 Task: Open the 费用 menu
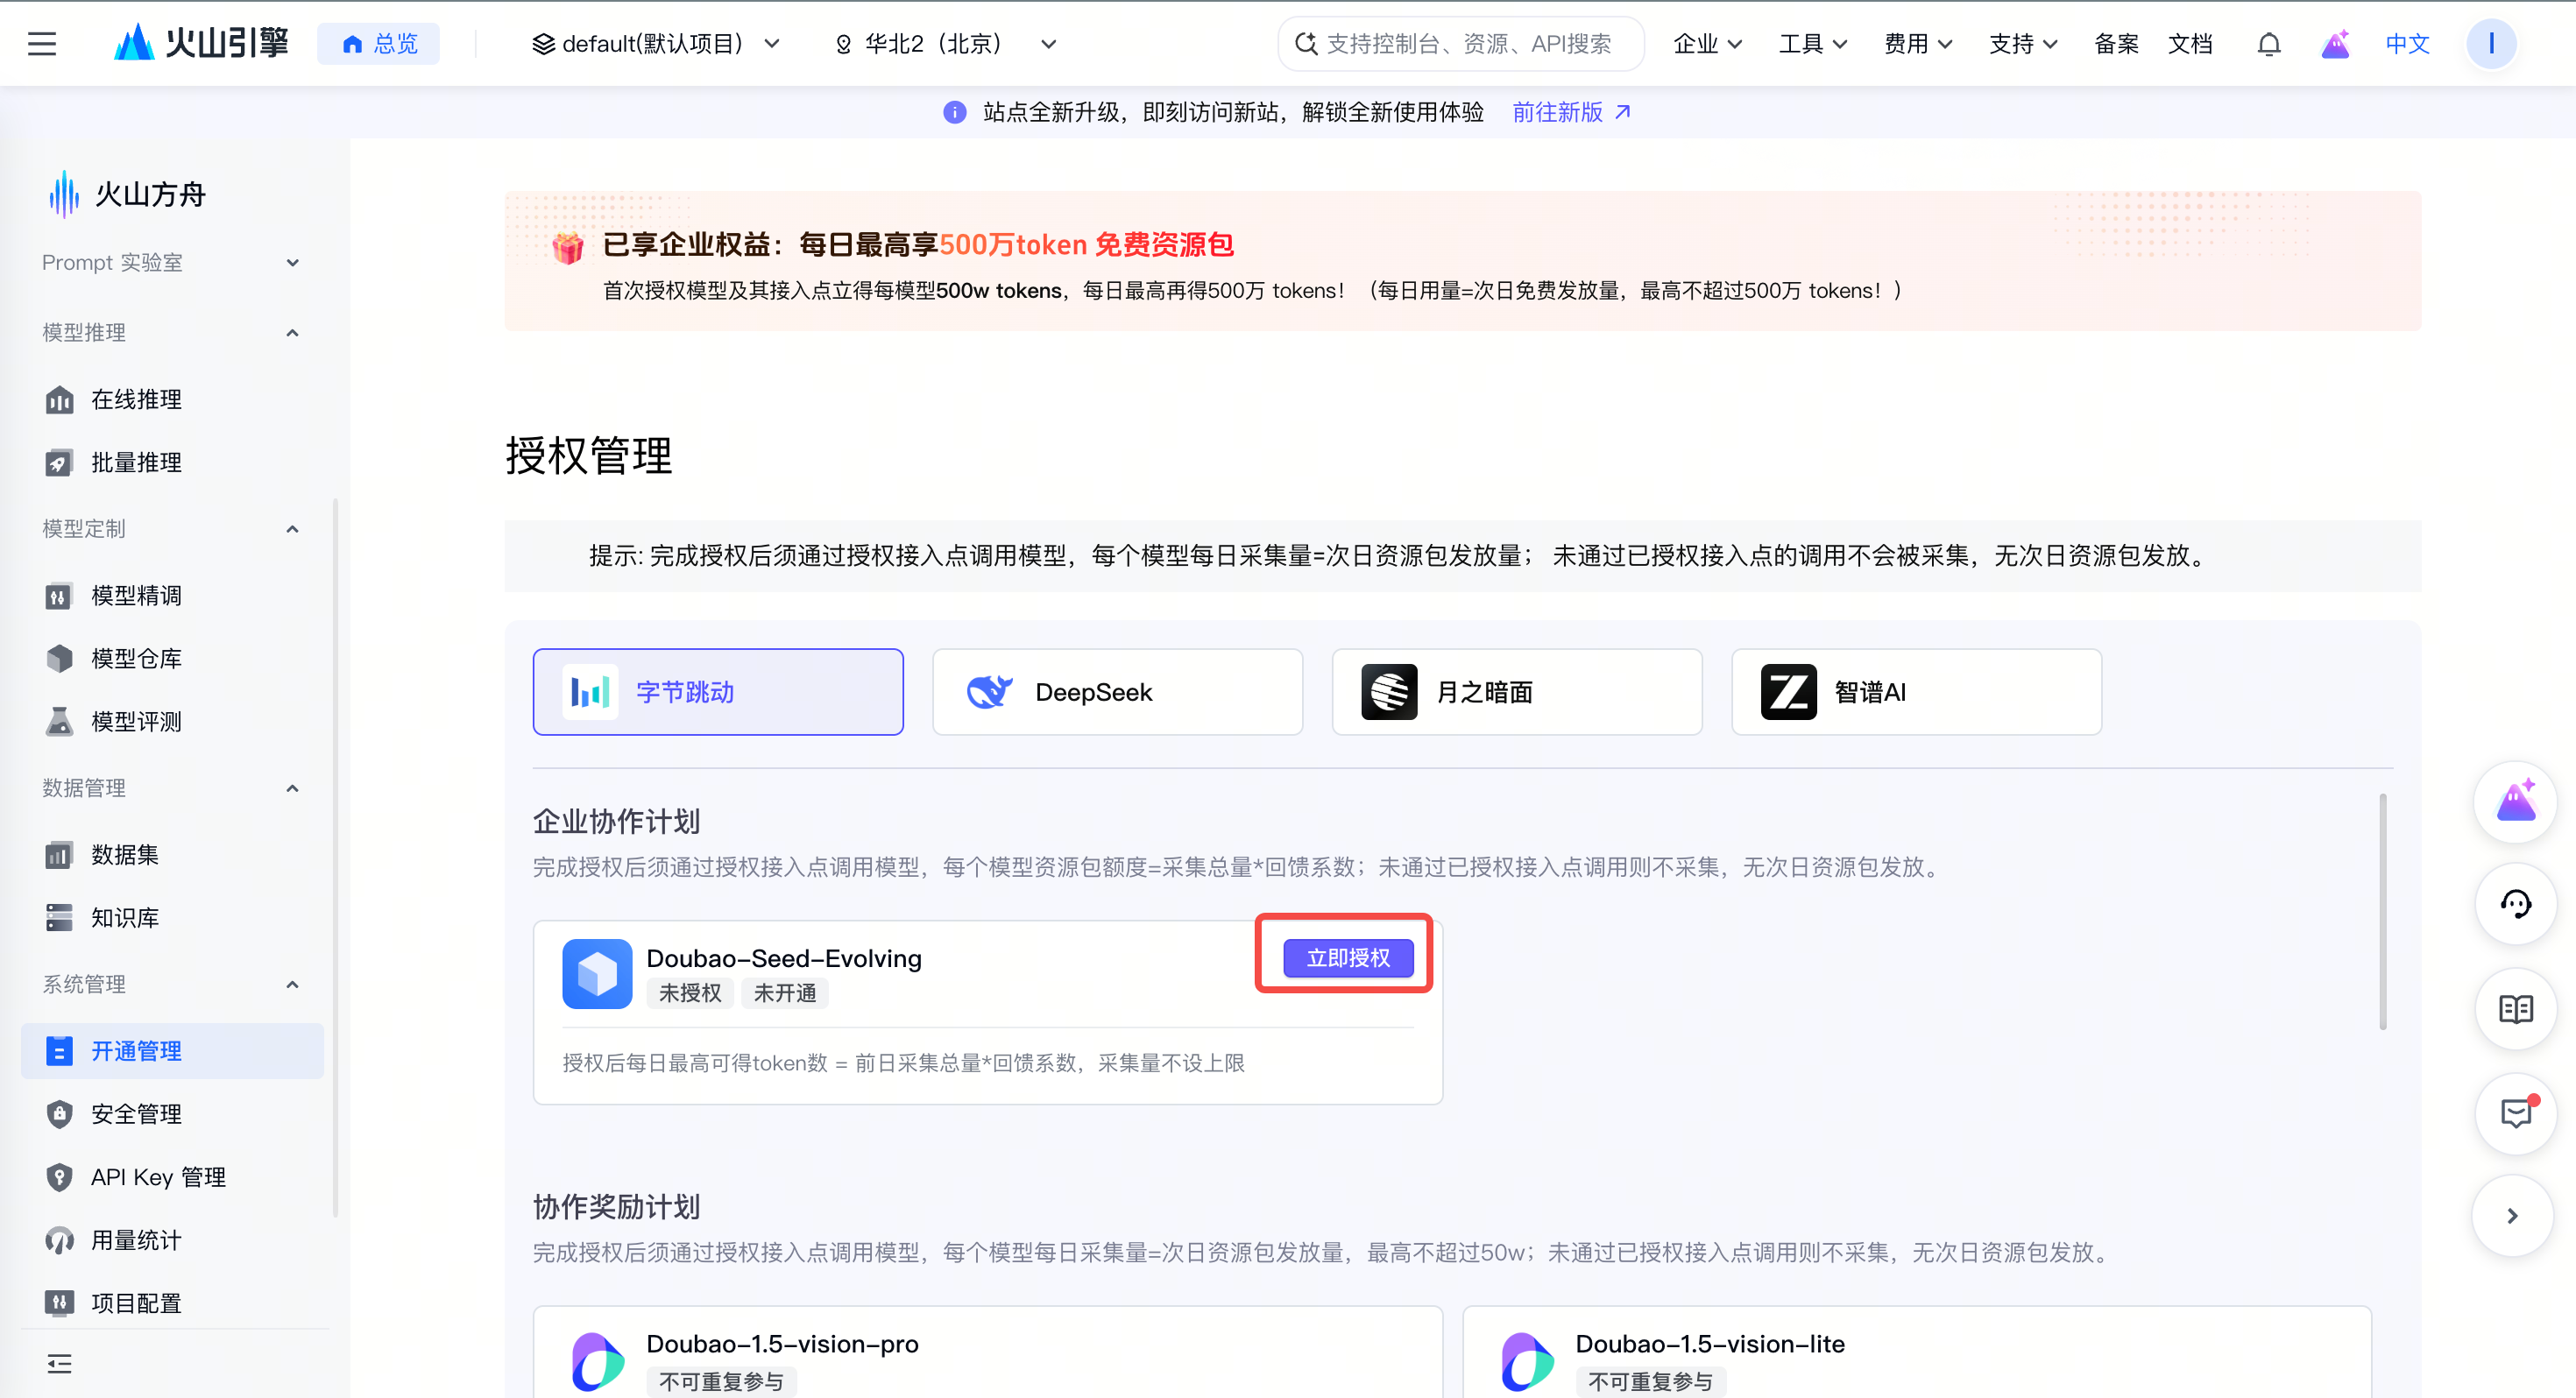coord(1918,44)
